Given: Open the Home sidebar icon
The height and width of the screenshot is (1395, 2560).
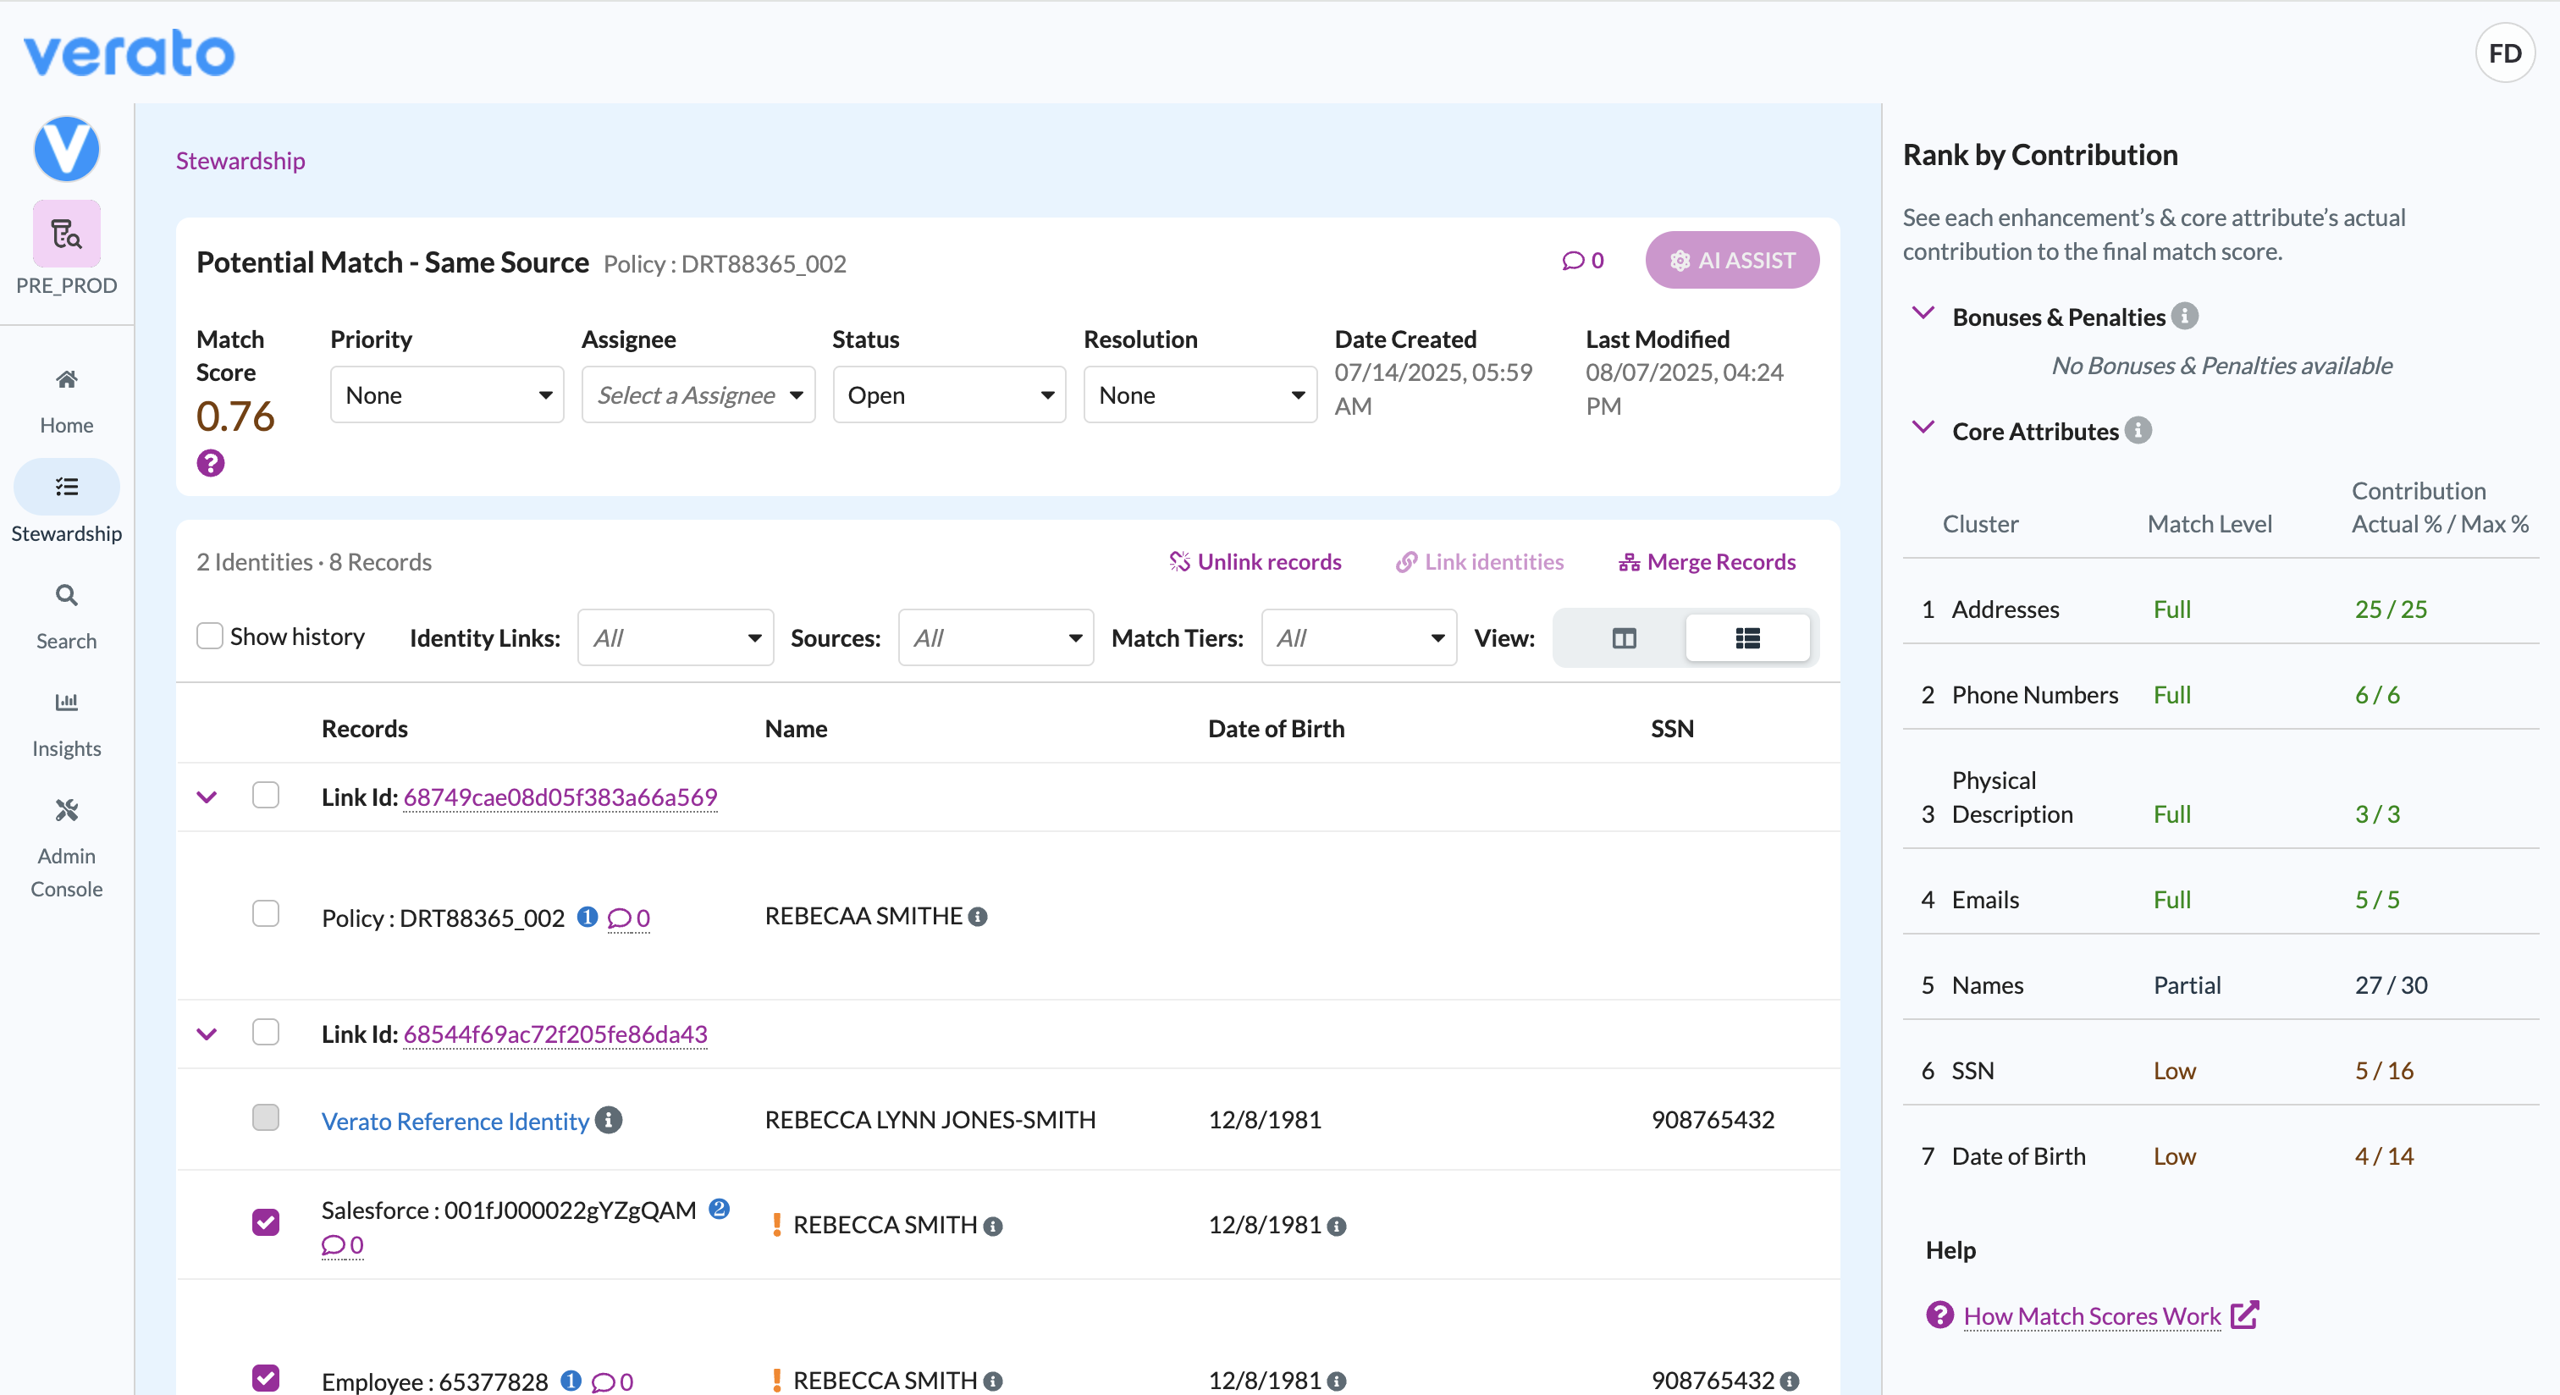Looking at the screenshot, I should click(66, 380).
